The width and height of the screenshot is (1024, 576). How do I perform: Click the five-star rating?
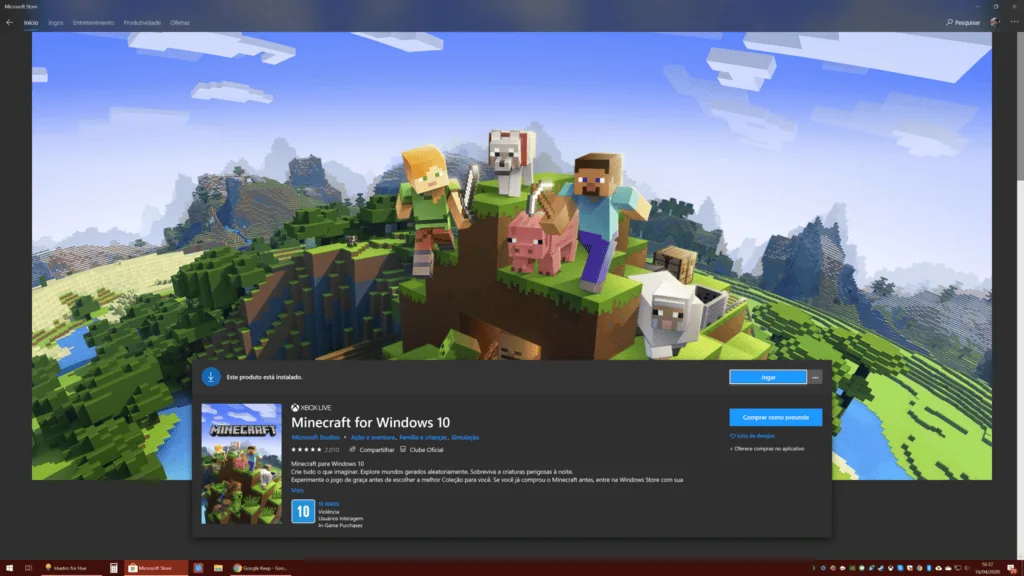pos(306,449)
